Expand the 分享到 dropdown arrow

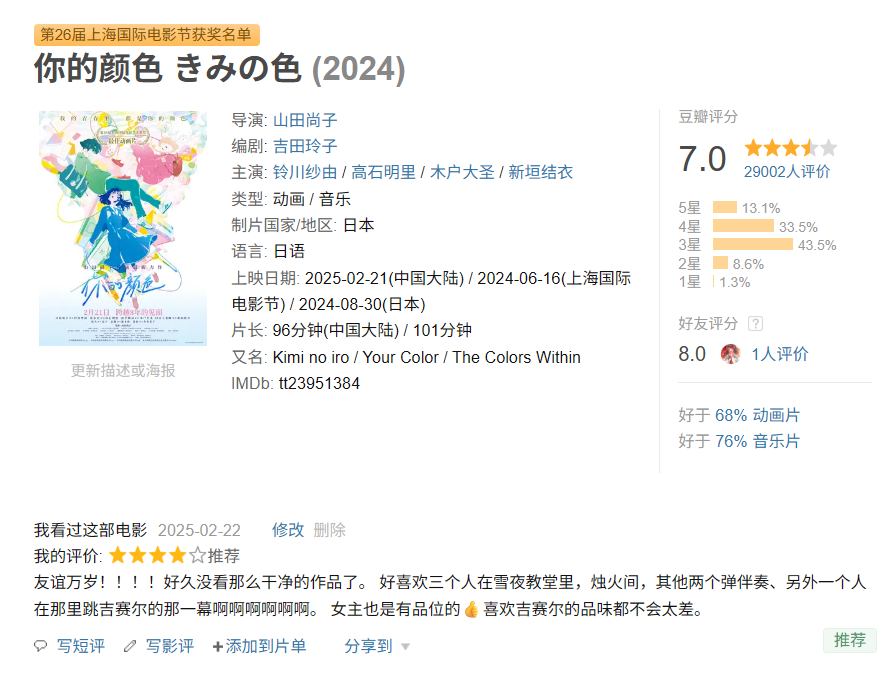coord(405,647)
